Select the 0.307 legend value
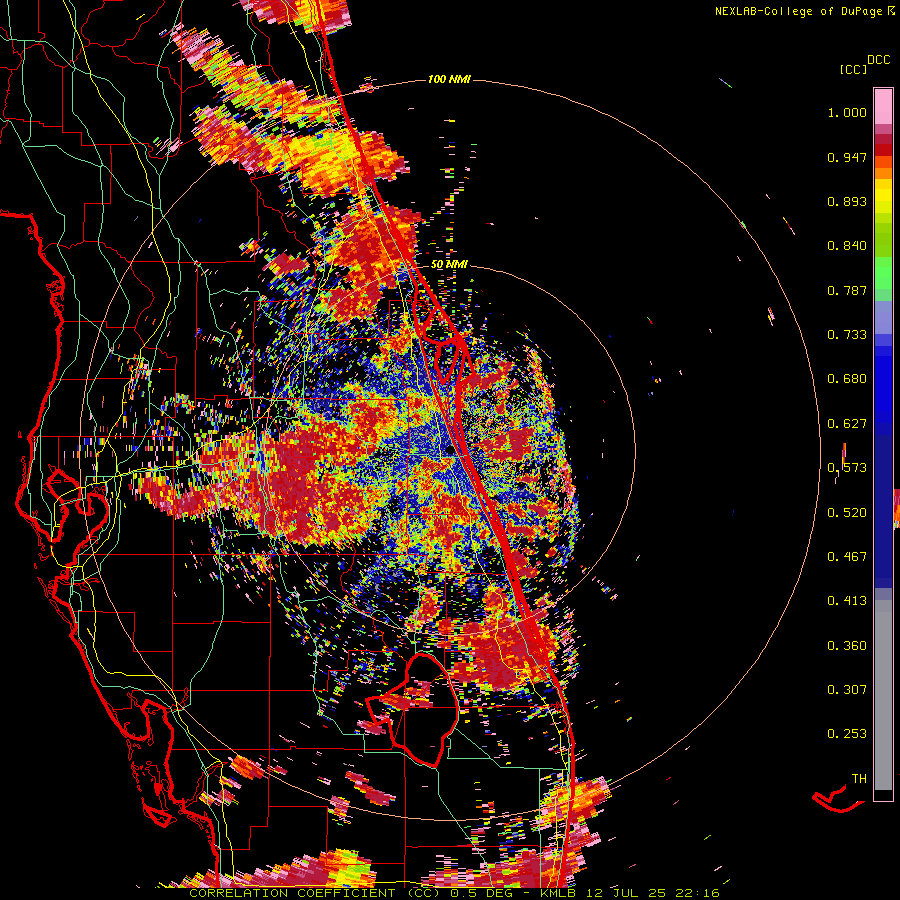 pos(847,690)
